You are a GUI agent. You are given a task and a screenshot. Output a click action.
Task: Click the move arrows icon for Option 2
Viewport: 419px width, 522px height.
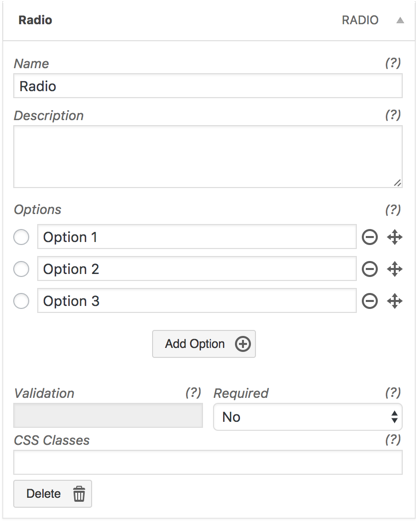coord(395,269)
